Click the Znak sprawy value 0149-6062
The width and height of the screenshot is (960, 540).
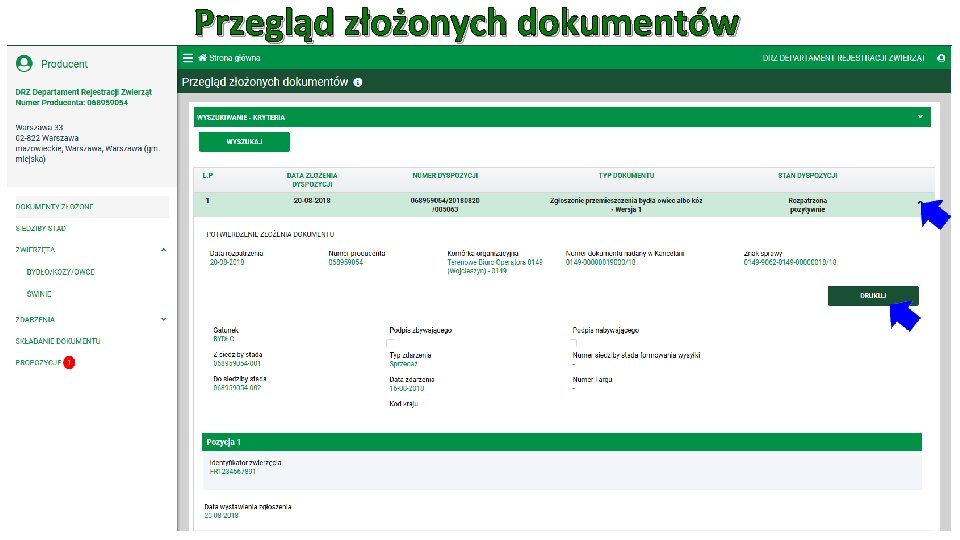[x=790, y=262]
